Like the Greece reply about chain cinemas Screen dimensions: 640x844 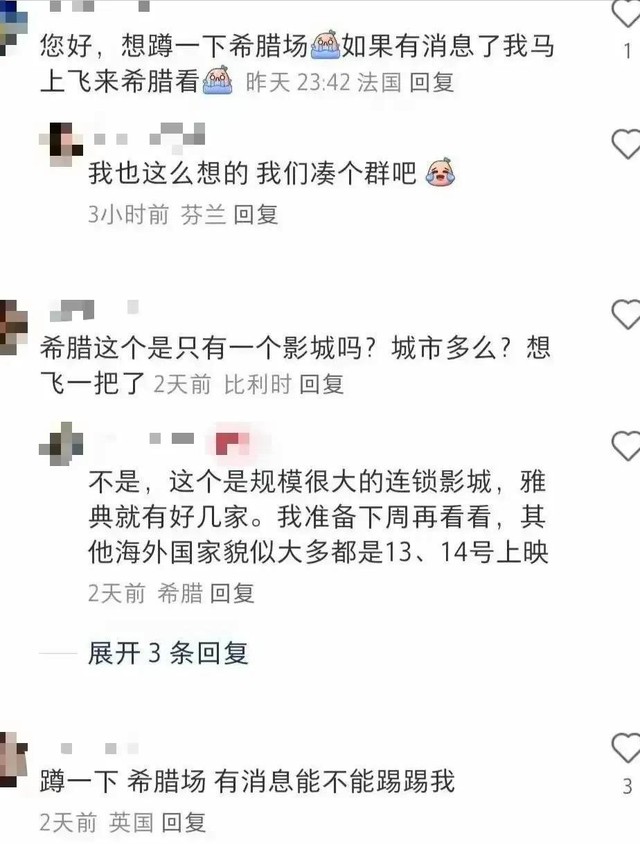pos(627,446)
